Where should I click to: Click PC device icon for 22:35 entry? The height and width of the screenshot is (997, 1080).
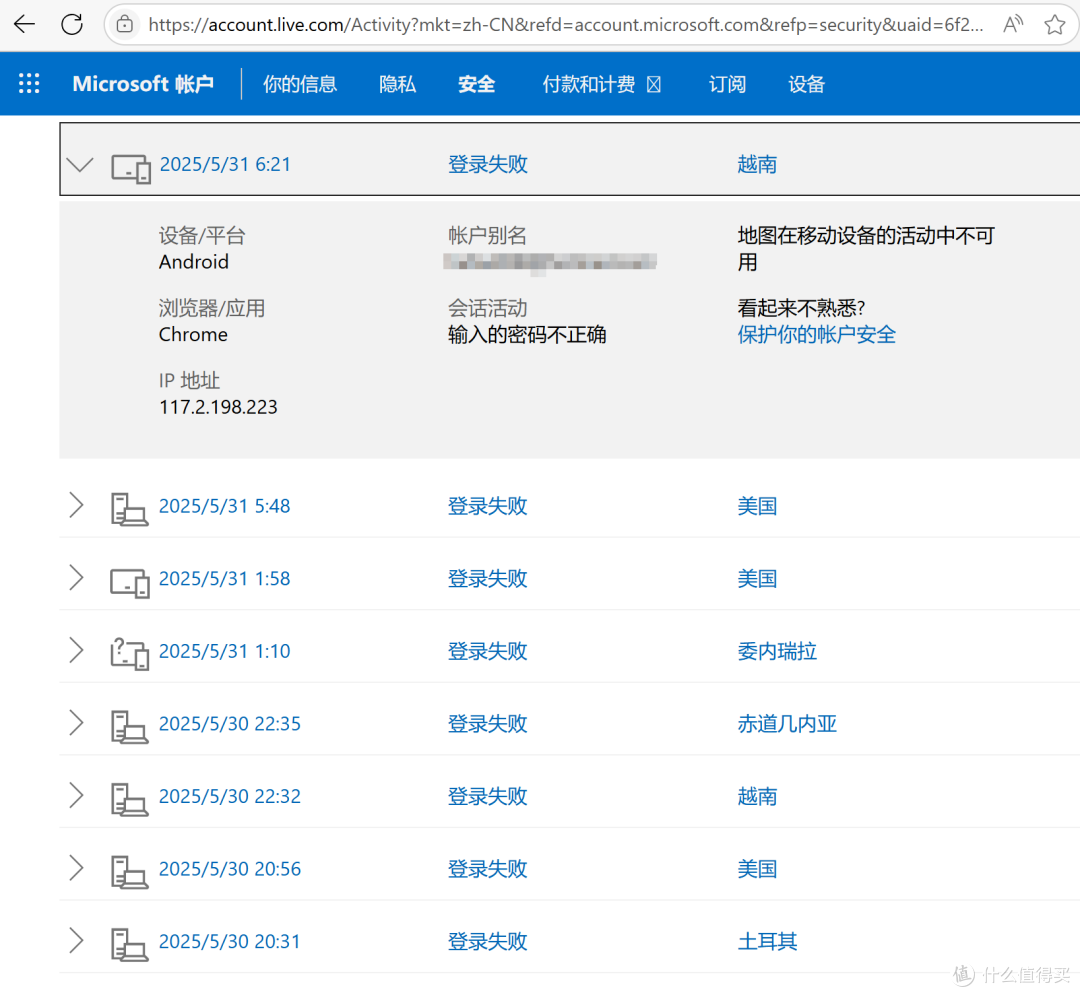coord(129,728)
